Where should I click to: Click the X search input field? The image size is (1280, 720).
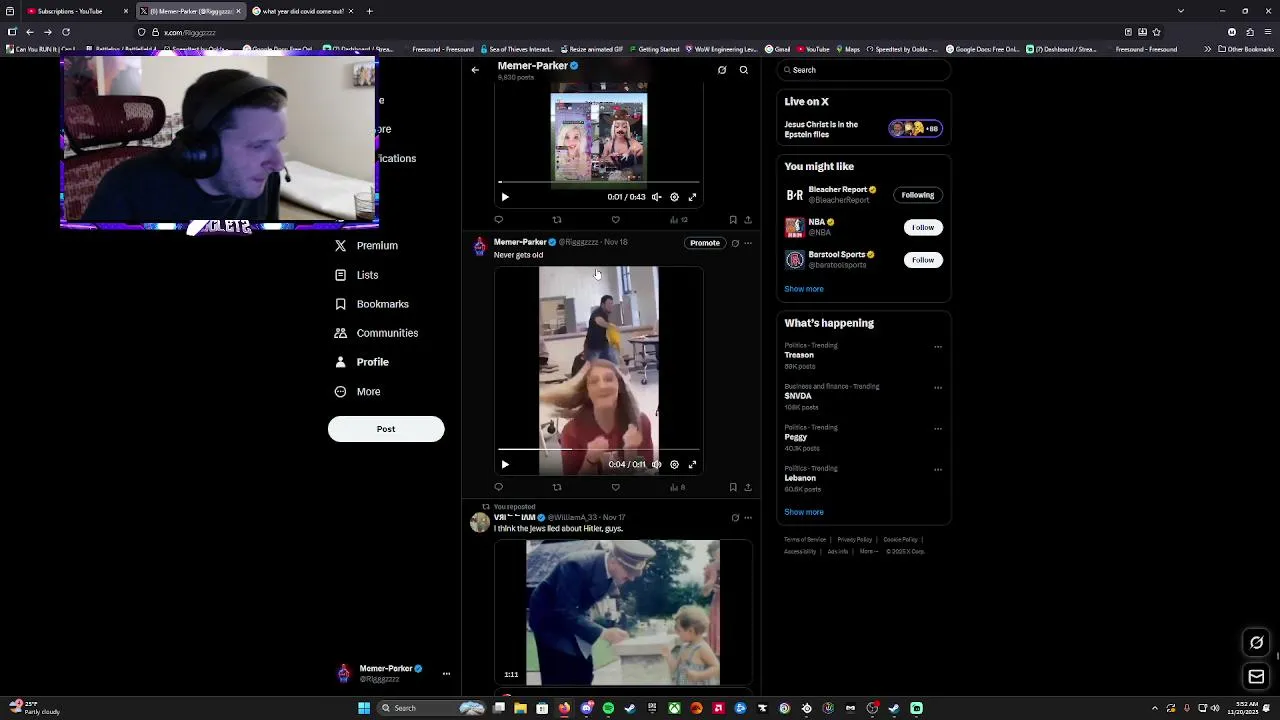point(864,70)
